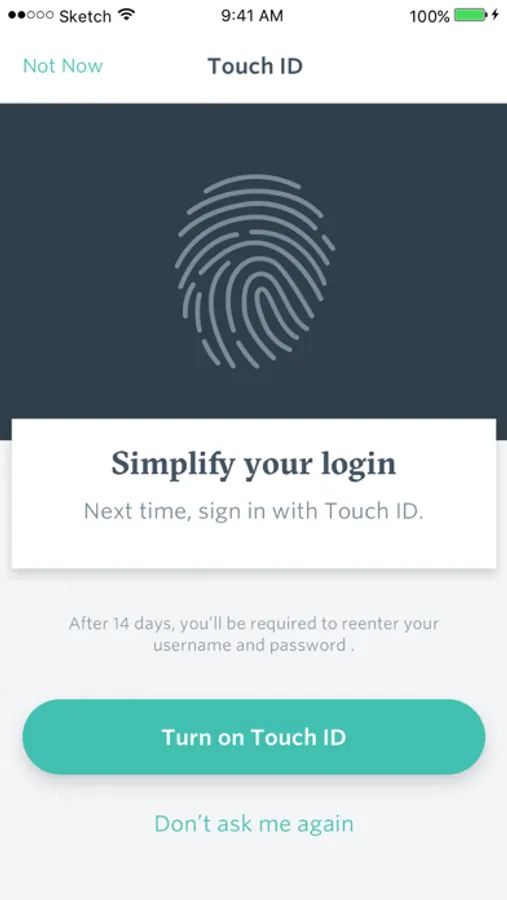
Task: Click the charging bolt icon
Action: pyautogui.click(x=496, y=15)
